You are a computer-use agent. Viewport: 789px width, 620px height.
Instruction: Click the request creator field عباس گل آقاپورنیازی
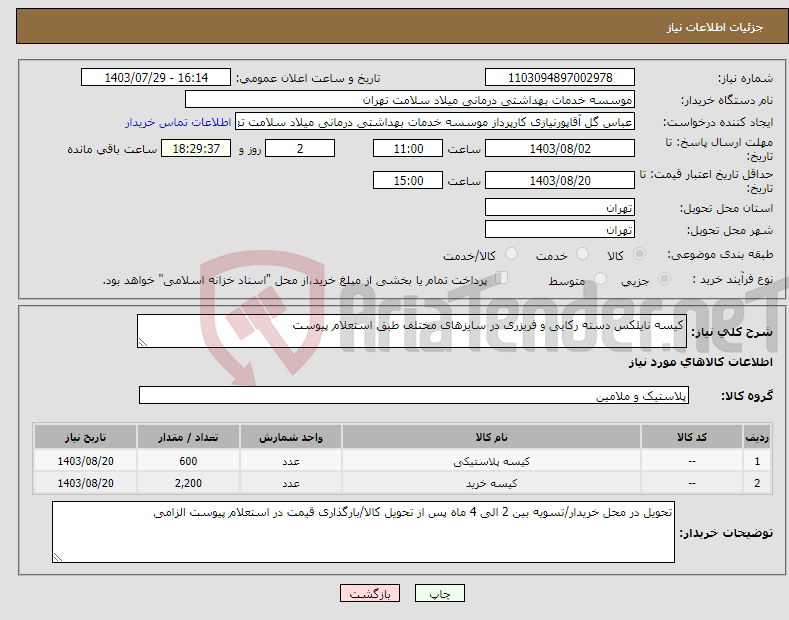pos(435,122)
